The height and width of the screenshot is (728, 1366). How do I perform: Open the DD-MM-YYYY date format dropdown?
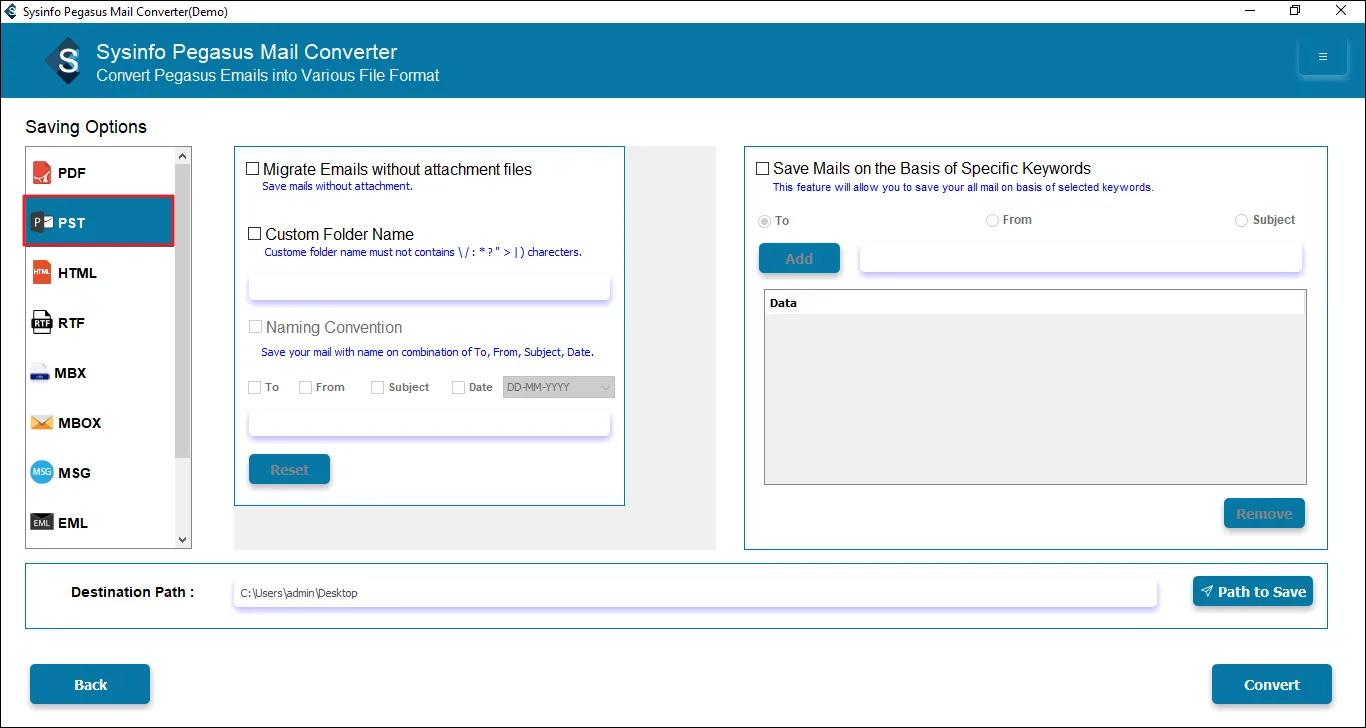pyautogui.click(x=559, y=387)
